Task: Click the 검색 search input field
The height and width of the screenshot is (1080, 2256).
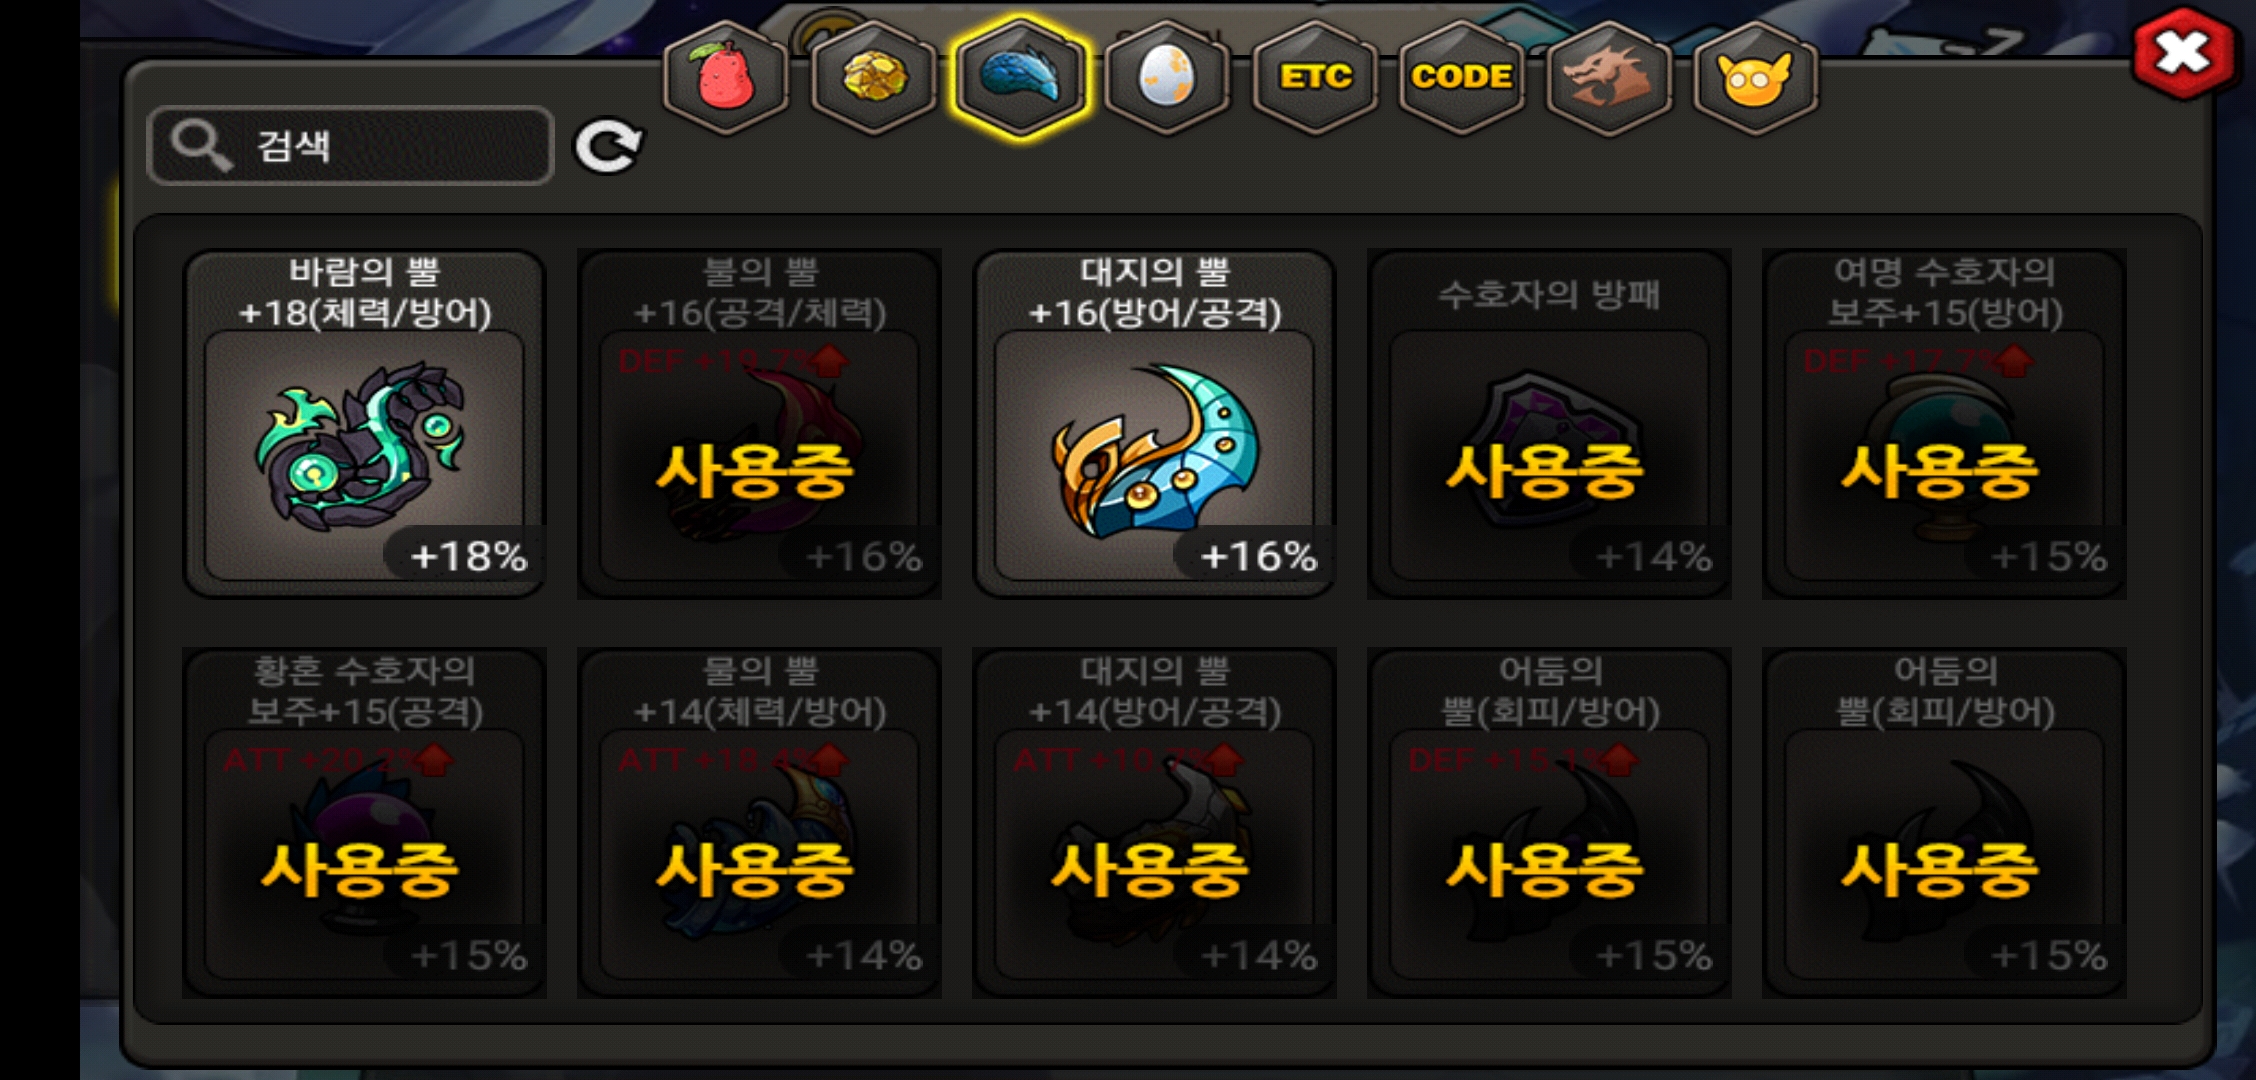Action: [x=350, y=146]
